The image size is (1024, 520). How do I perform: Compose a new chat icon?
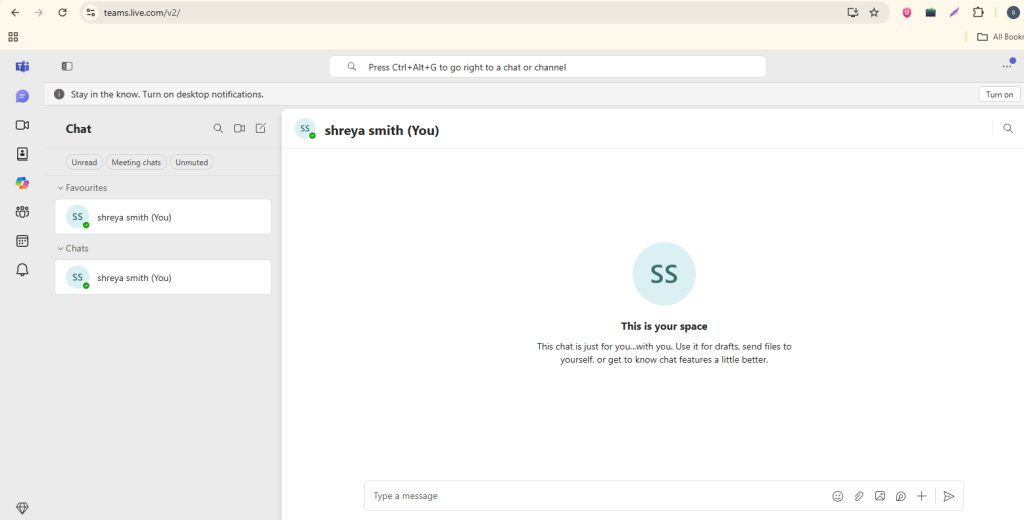point(261,129)
